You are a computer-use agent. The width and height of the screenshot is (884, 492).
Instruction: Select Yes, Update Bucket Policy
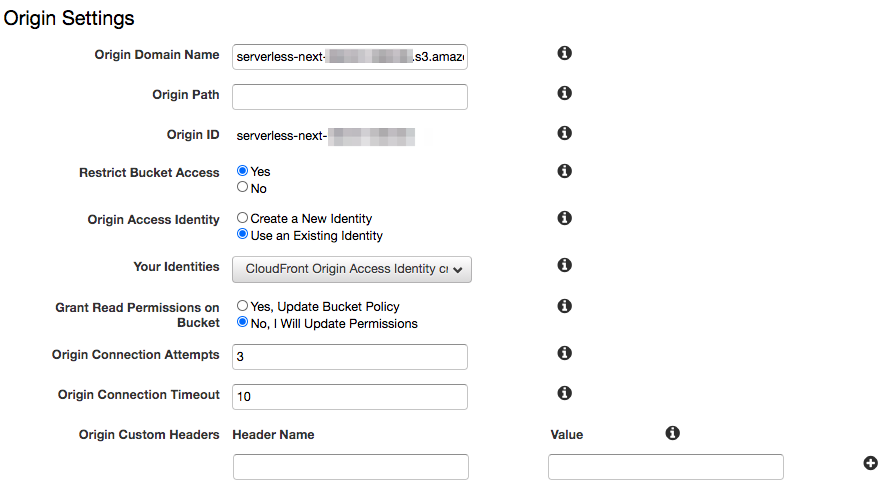click(x=242, y=305)
